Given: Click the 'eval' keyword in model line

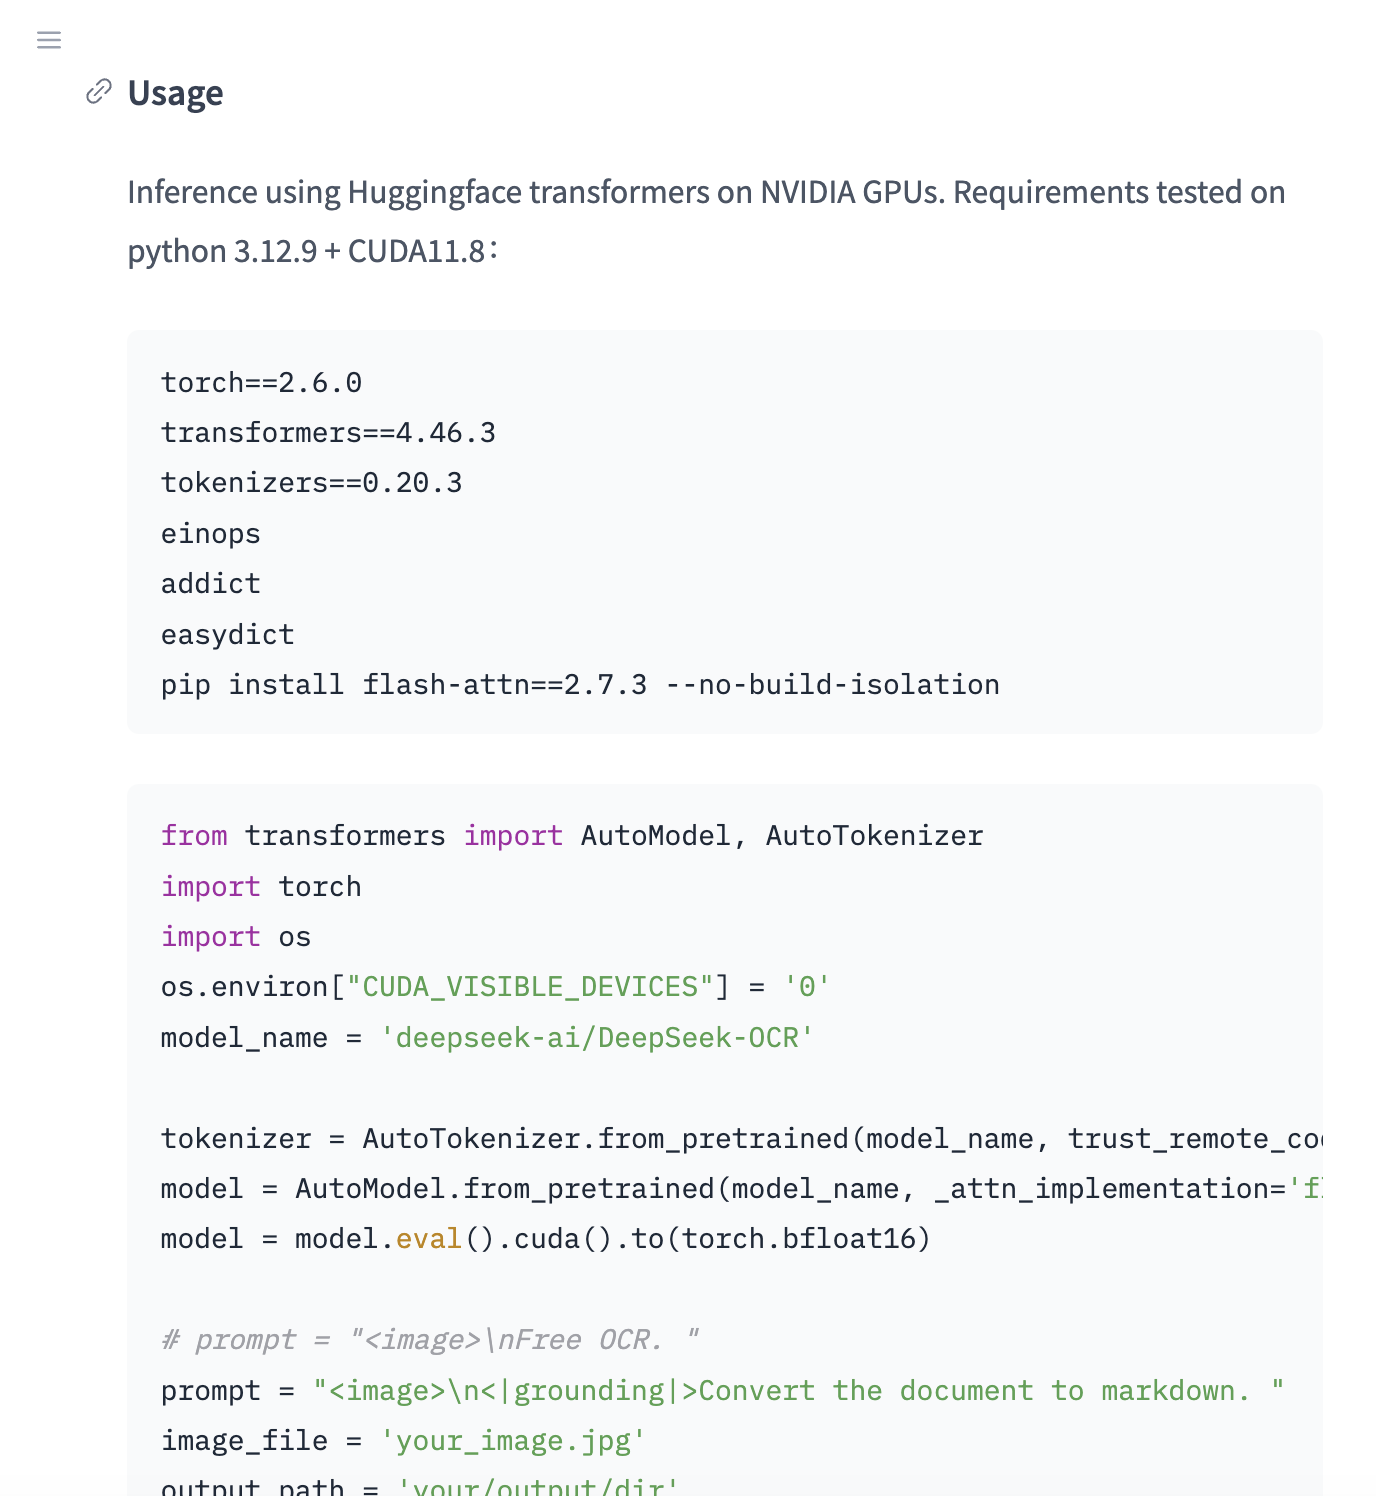Looking at the screenshot, I should click(429, 1239).
